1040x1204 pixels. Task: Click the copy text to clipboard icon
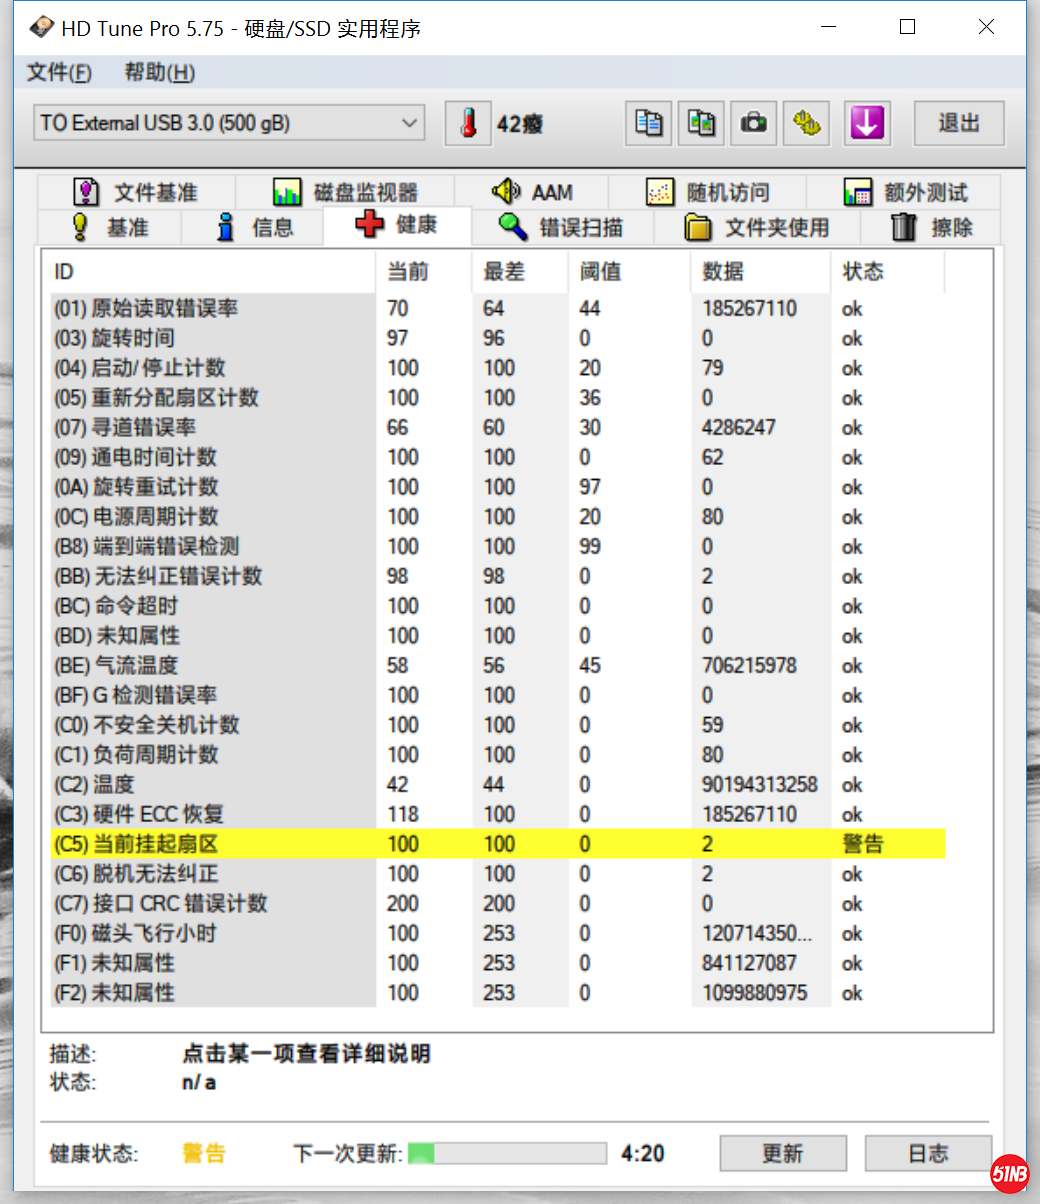pos(649,124)
